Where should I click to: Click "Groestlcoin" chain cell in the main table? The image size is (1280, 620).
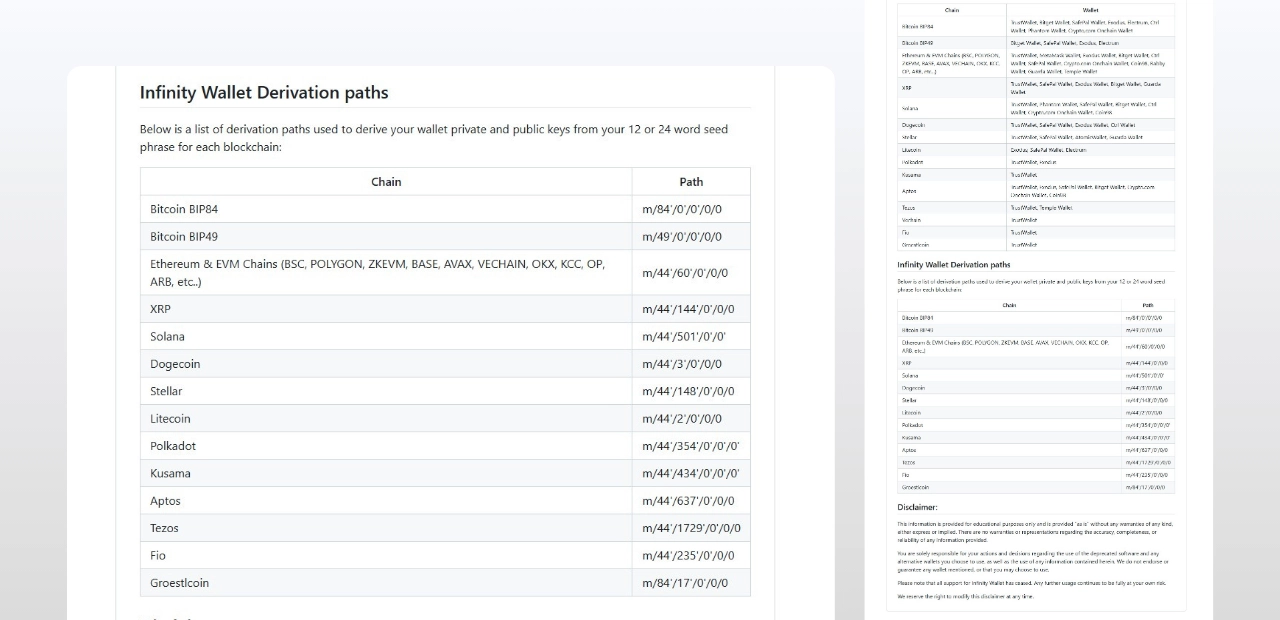coord(386,583)
